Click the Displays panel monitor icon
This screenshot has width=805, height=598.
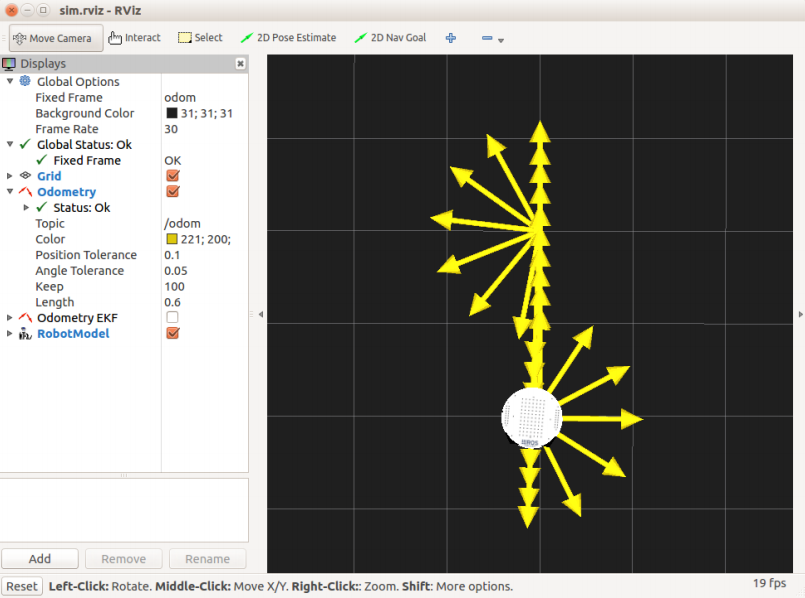pos(9,64)
